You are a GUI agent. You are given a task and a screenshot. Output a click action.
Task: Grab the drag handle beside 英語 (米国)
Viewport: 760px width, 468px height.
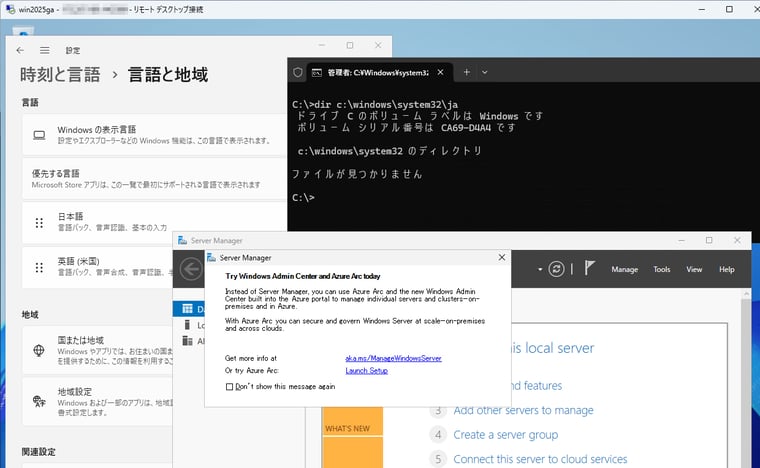[39, 267]
